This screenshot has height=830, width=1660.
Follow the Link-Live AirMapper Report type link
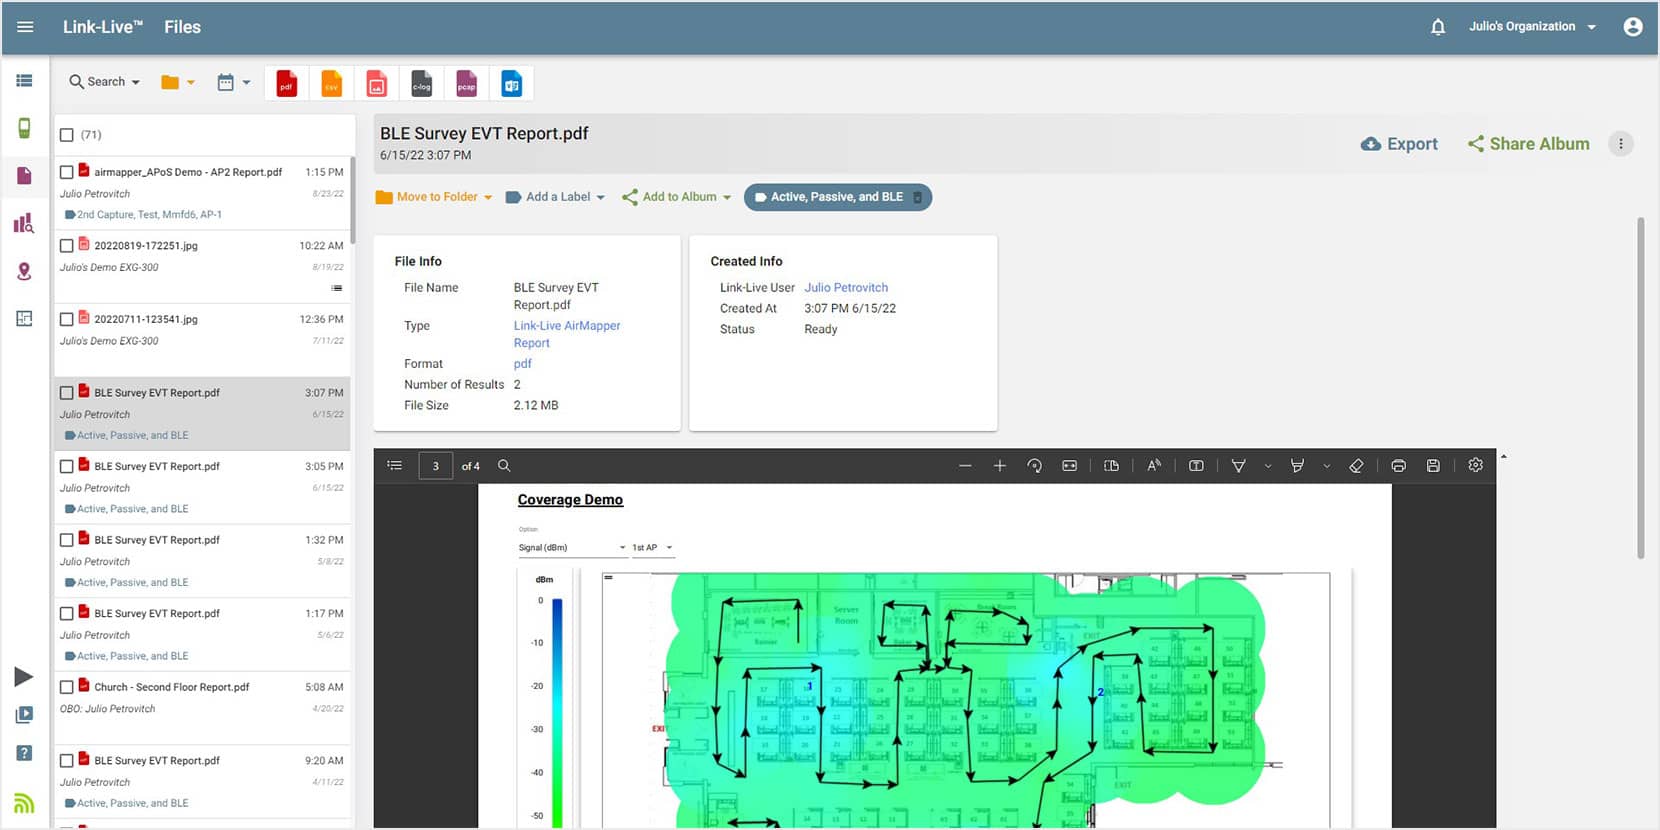click(x=567, y=334)
